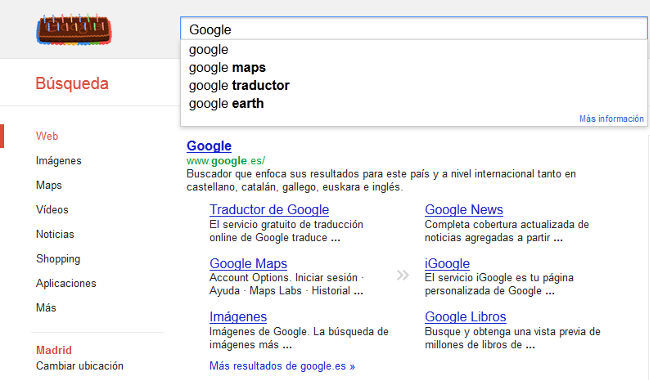
Task: Switch to Aplicaciones in the sidebar
Action: click(x=66, y=283)
